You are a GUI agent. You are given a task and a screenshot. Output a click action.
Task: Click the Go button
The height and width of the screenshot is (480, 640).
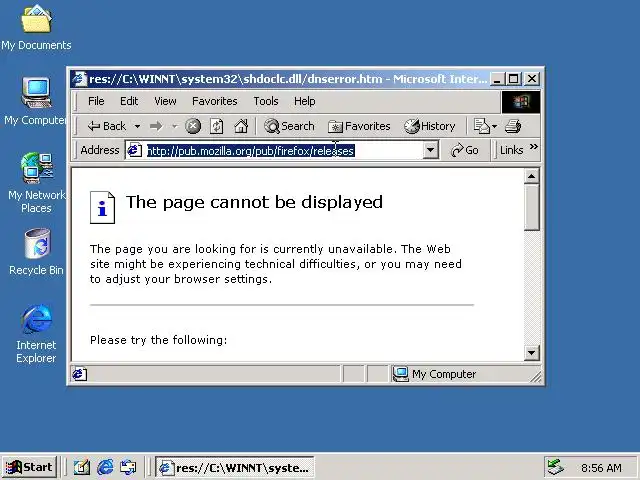(464, 150)
